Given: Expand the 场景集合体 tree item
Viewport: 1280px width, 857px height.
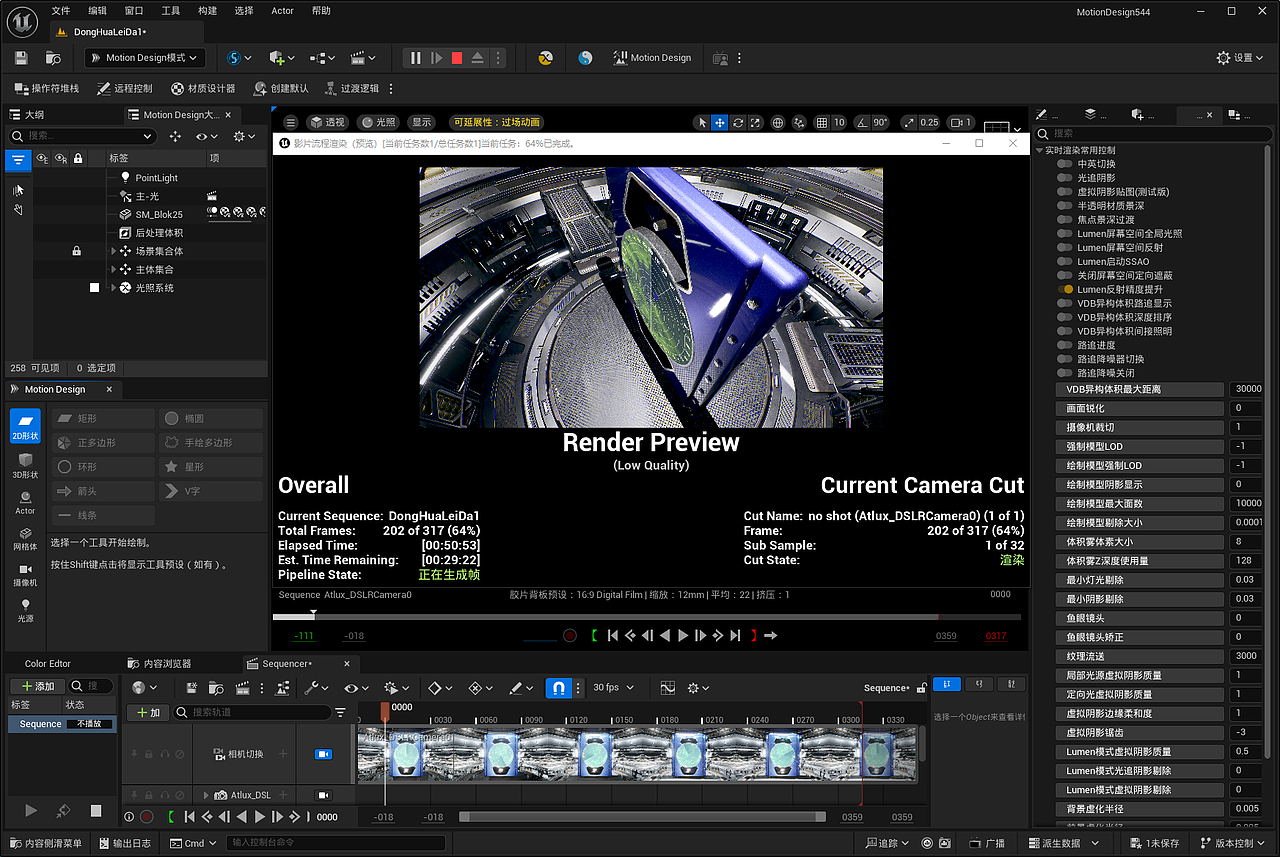Looking at the screenshot, I should click(113, 251).
